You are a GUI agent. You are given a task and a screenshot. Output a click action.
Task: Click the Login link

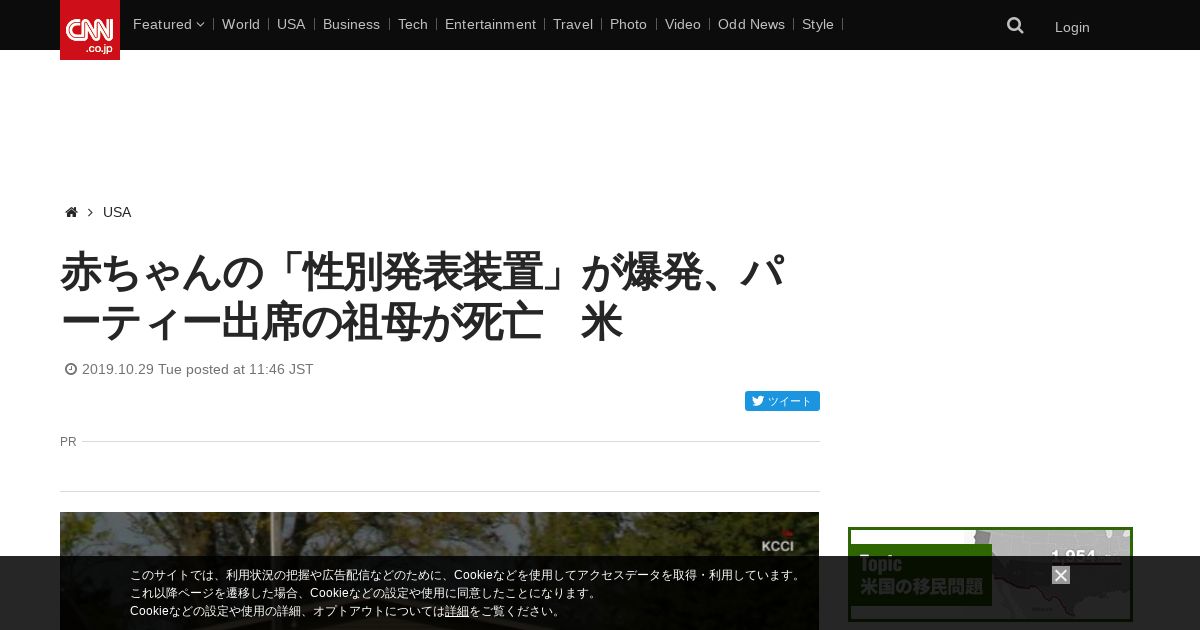(1072, 27)
